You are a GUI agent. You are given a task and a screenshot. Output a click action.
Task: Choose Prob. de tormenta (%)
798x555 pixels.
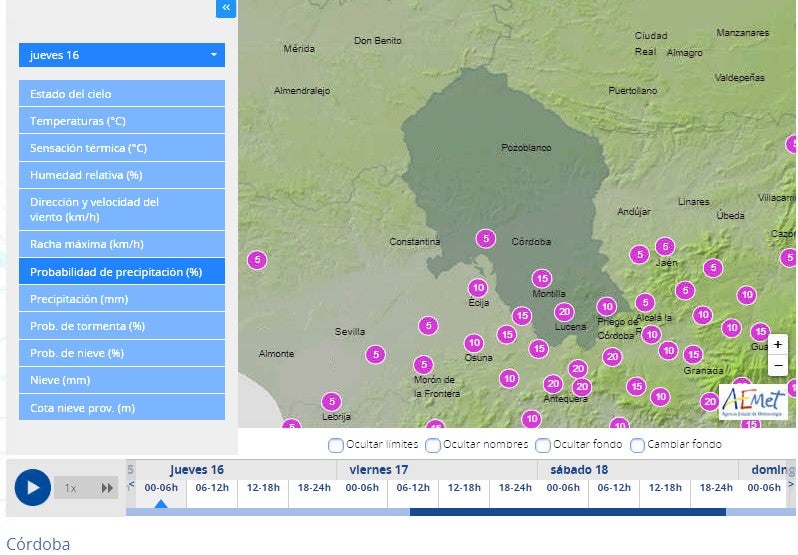122,326
